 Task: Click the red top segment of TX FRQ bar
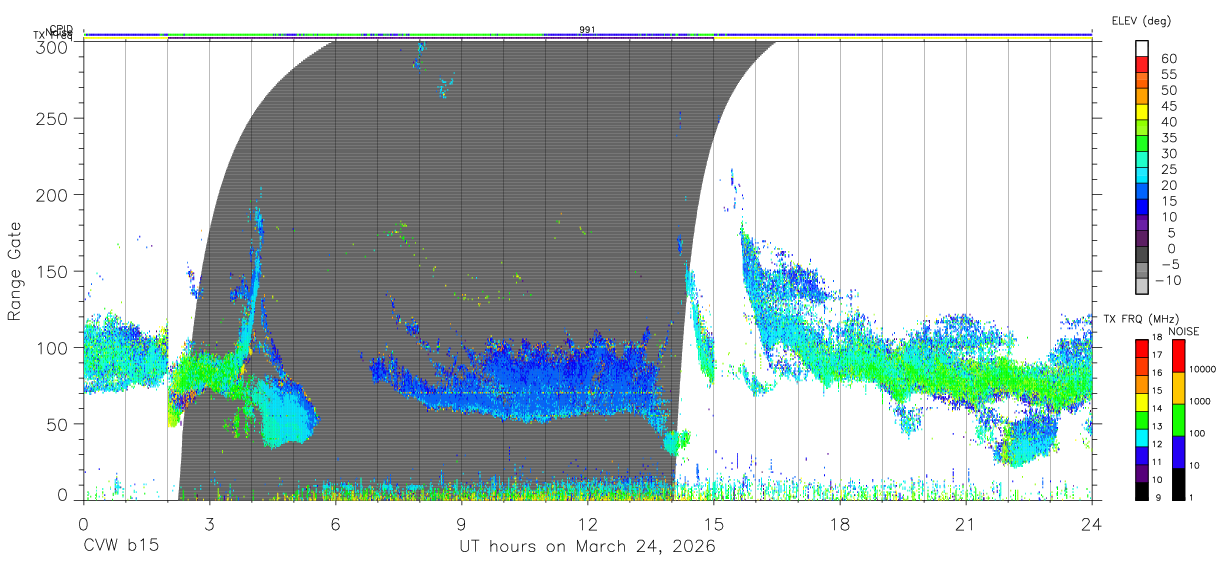coord(1141,348)
